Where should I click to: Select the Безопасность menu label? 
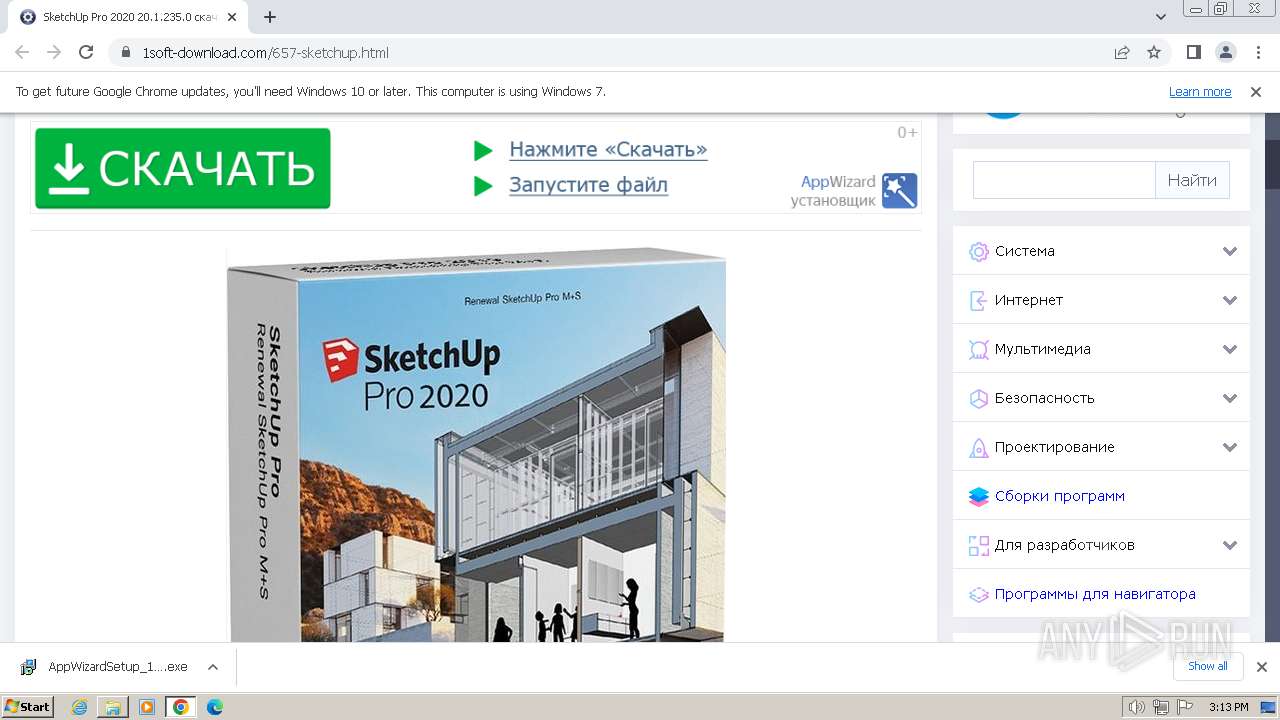(1045, 398)
